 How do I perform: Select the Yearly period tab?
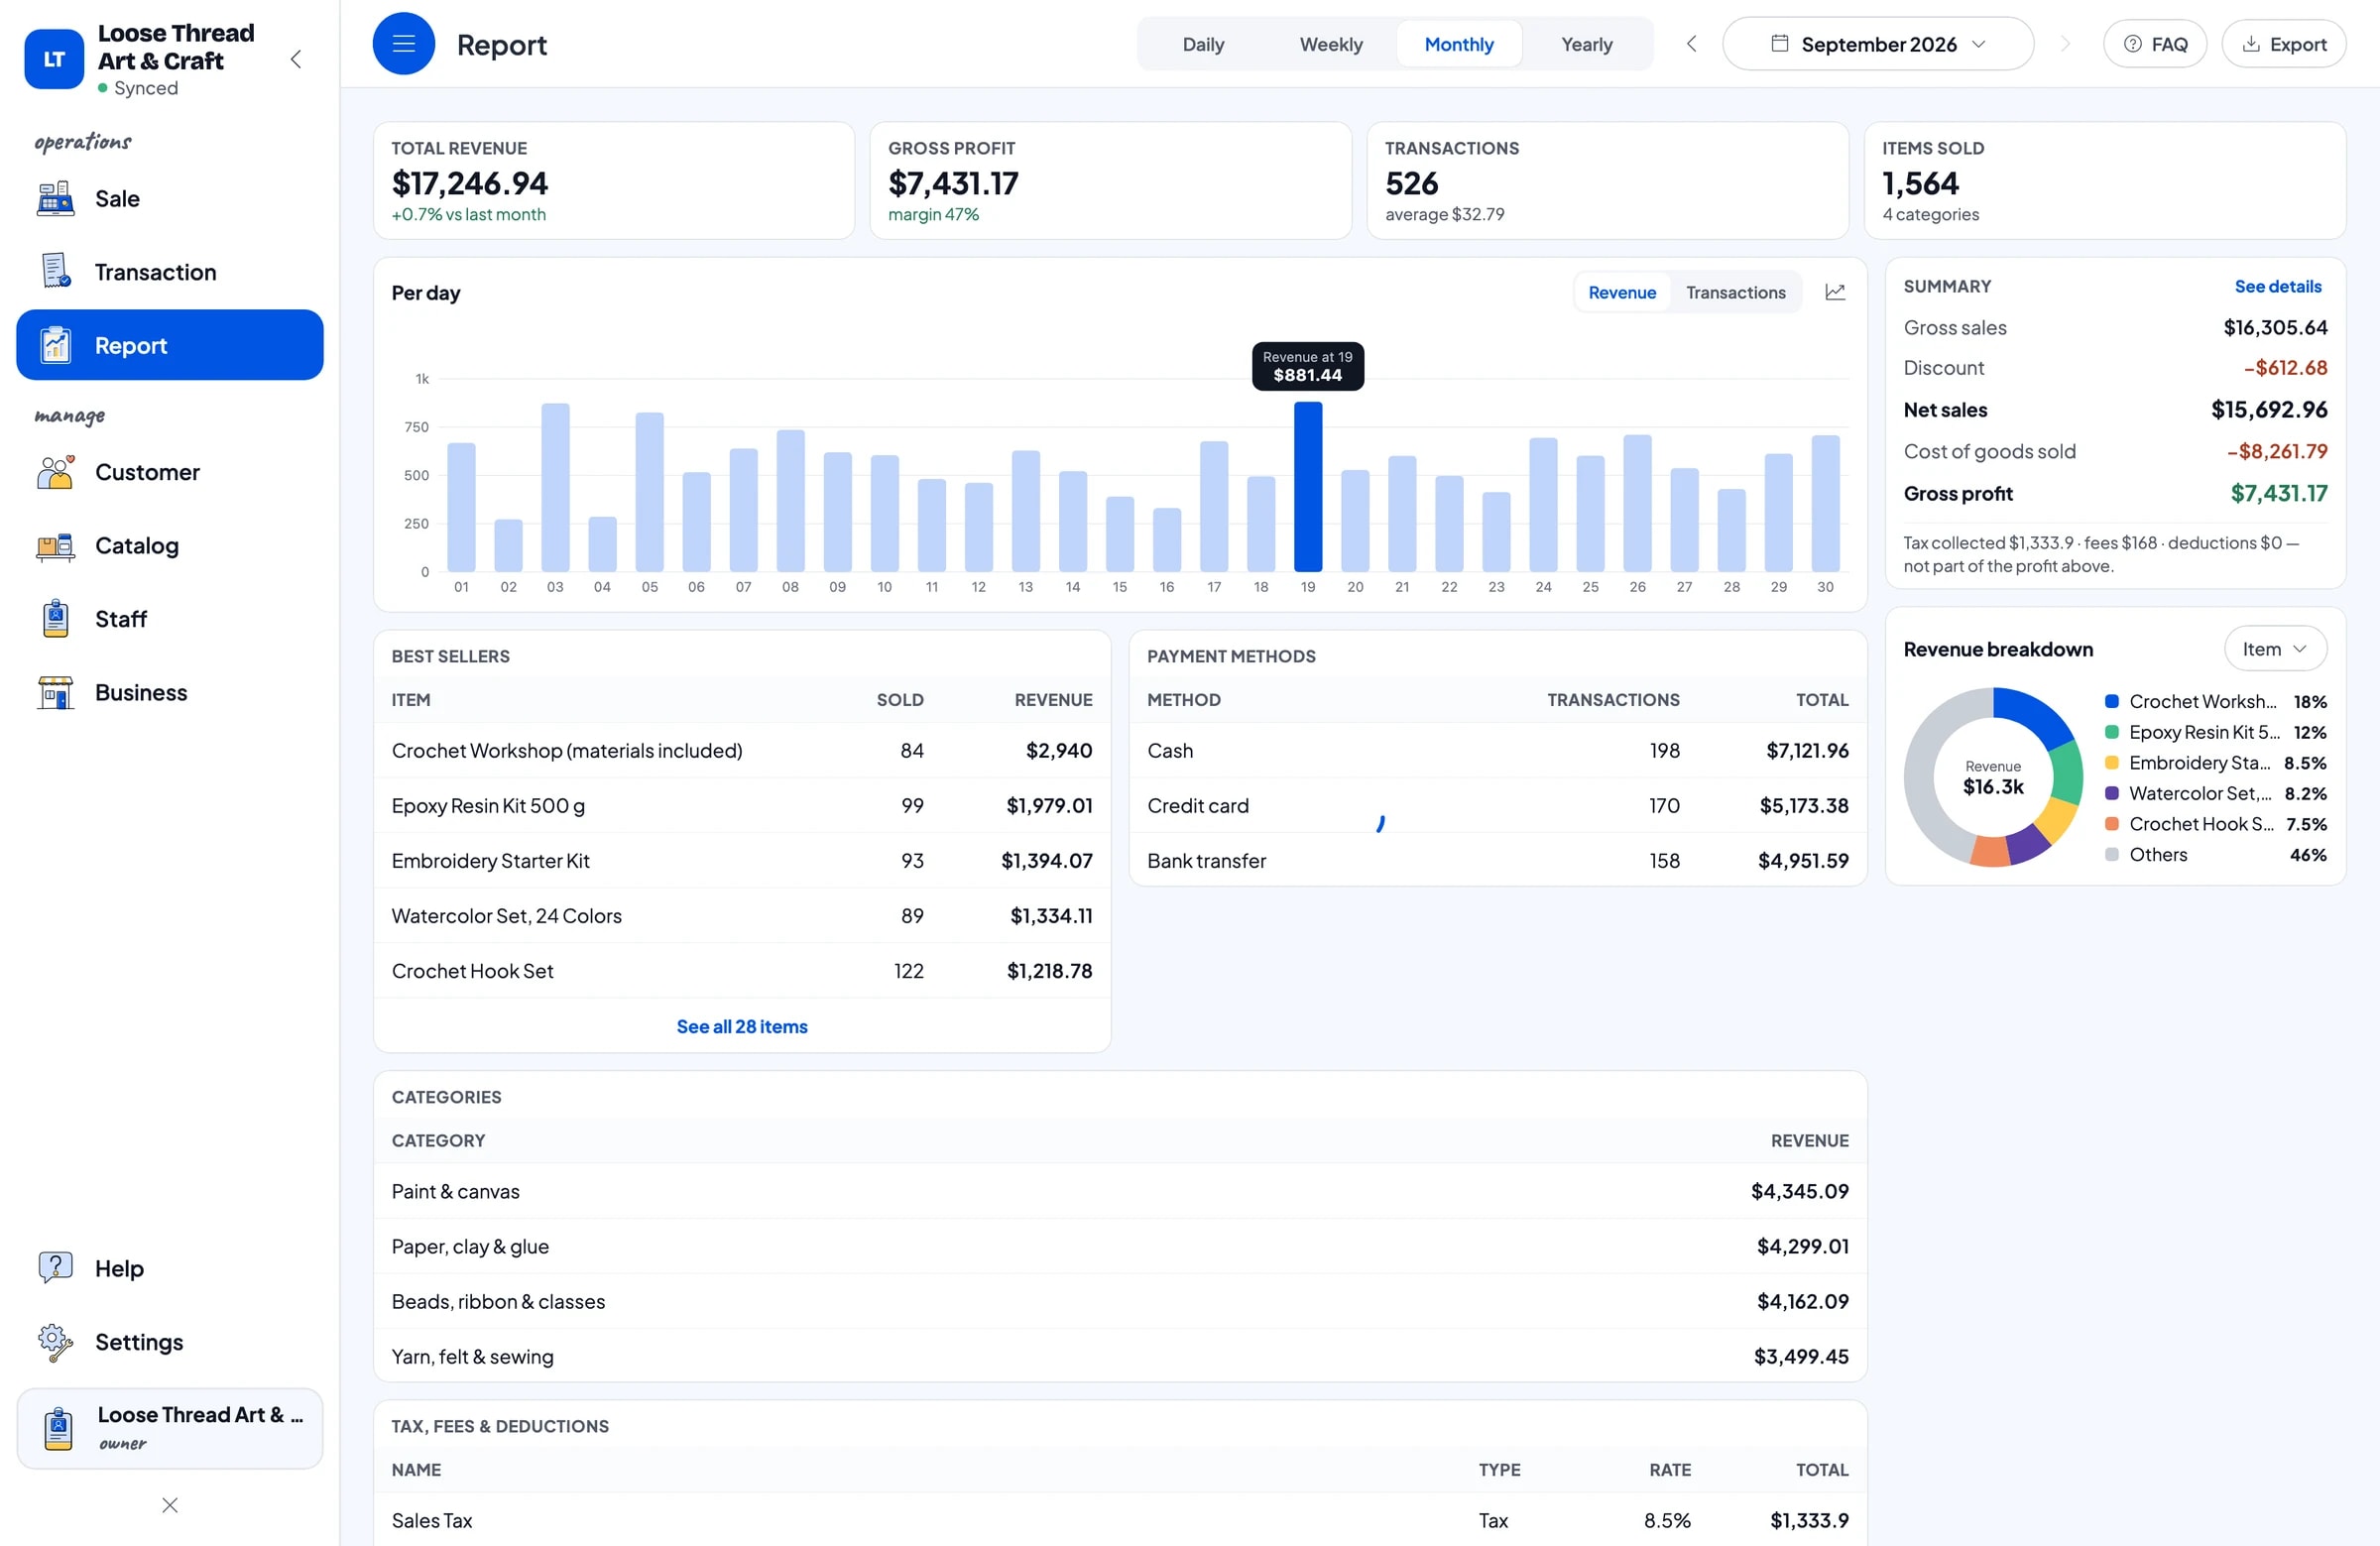pyautogui.click(x=1587, y=44)
